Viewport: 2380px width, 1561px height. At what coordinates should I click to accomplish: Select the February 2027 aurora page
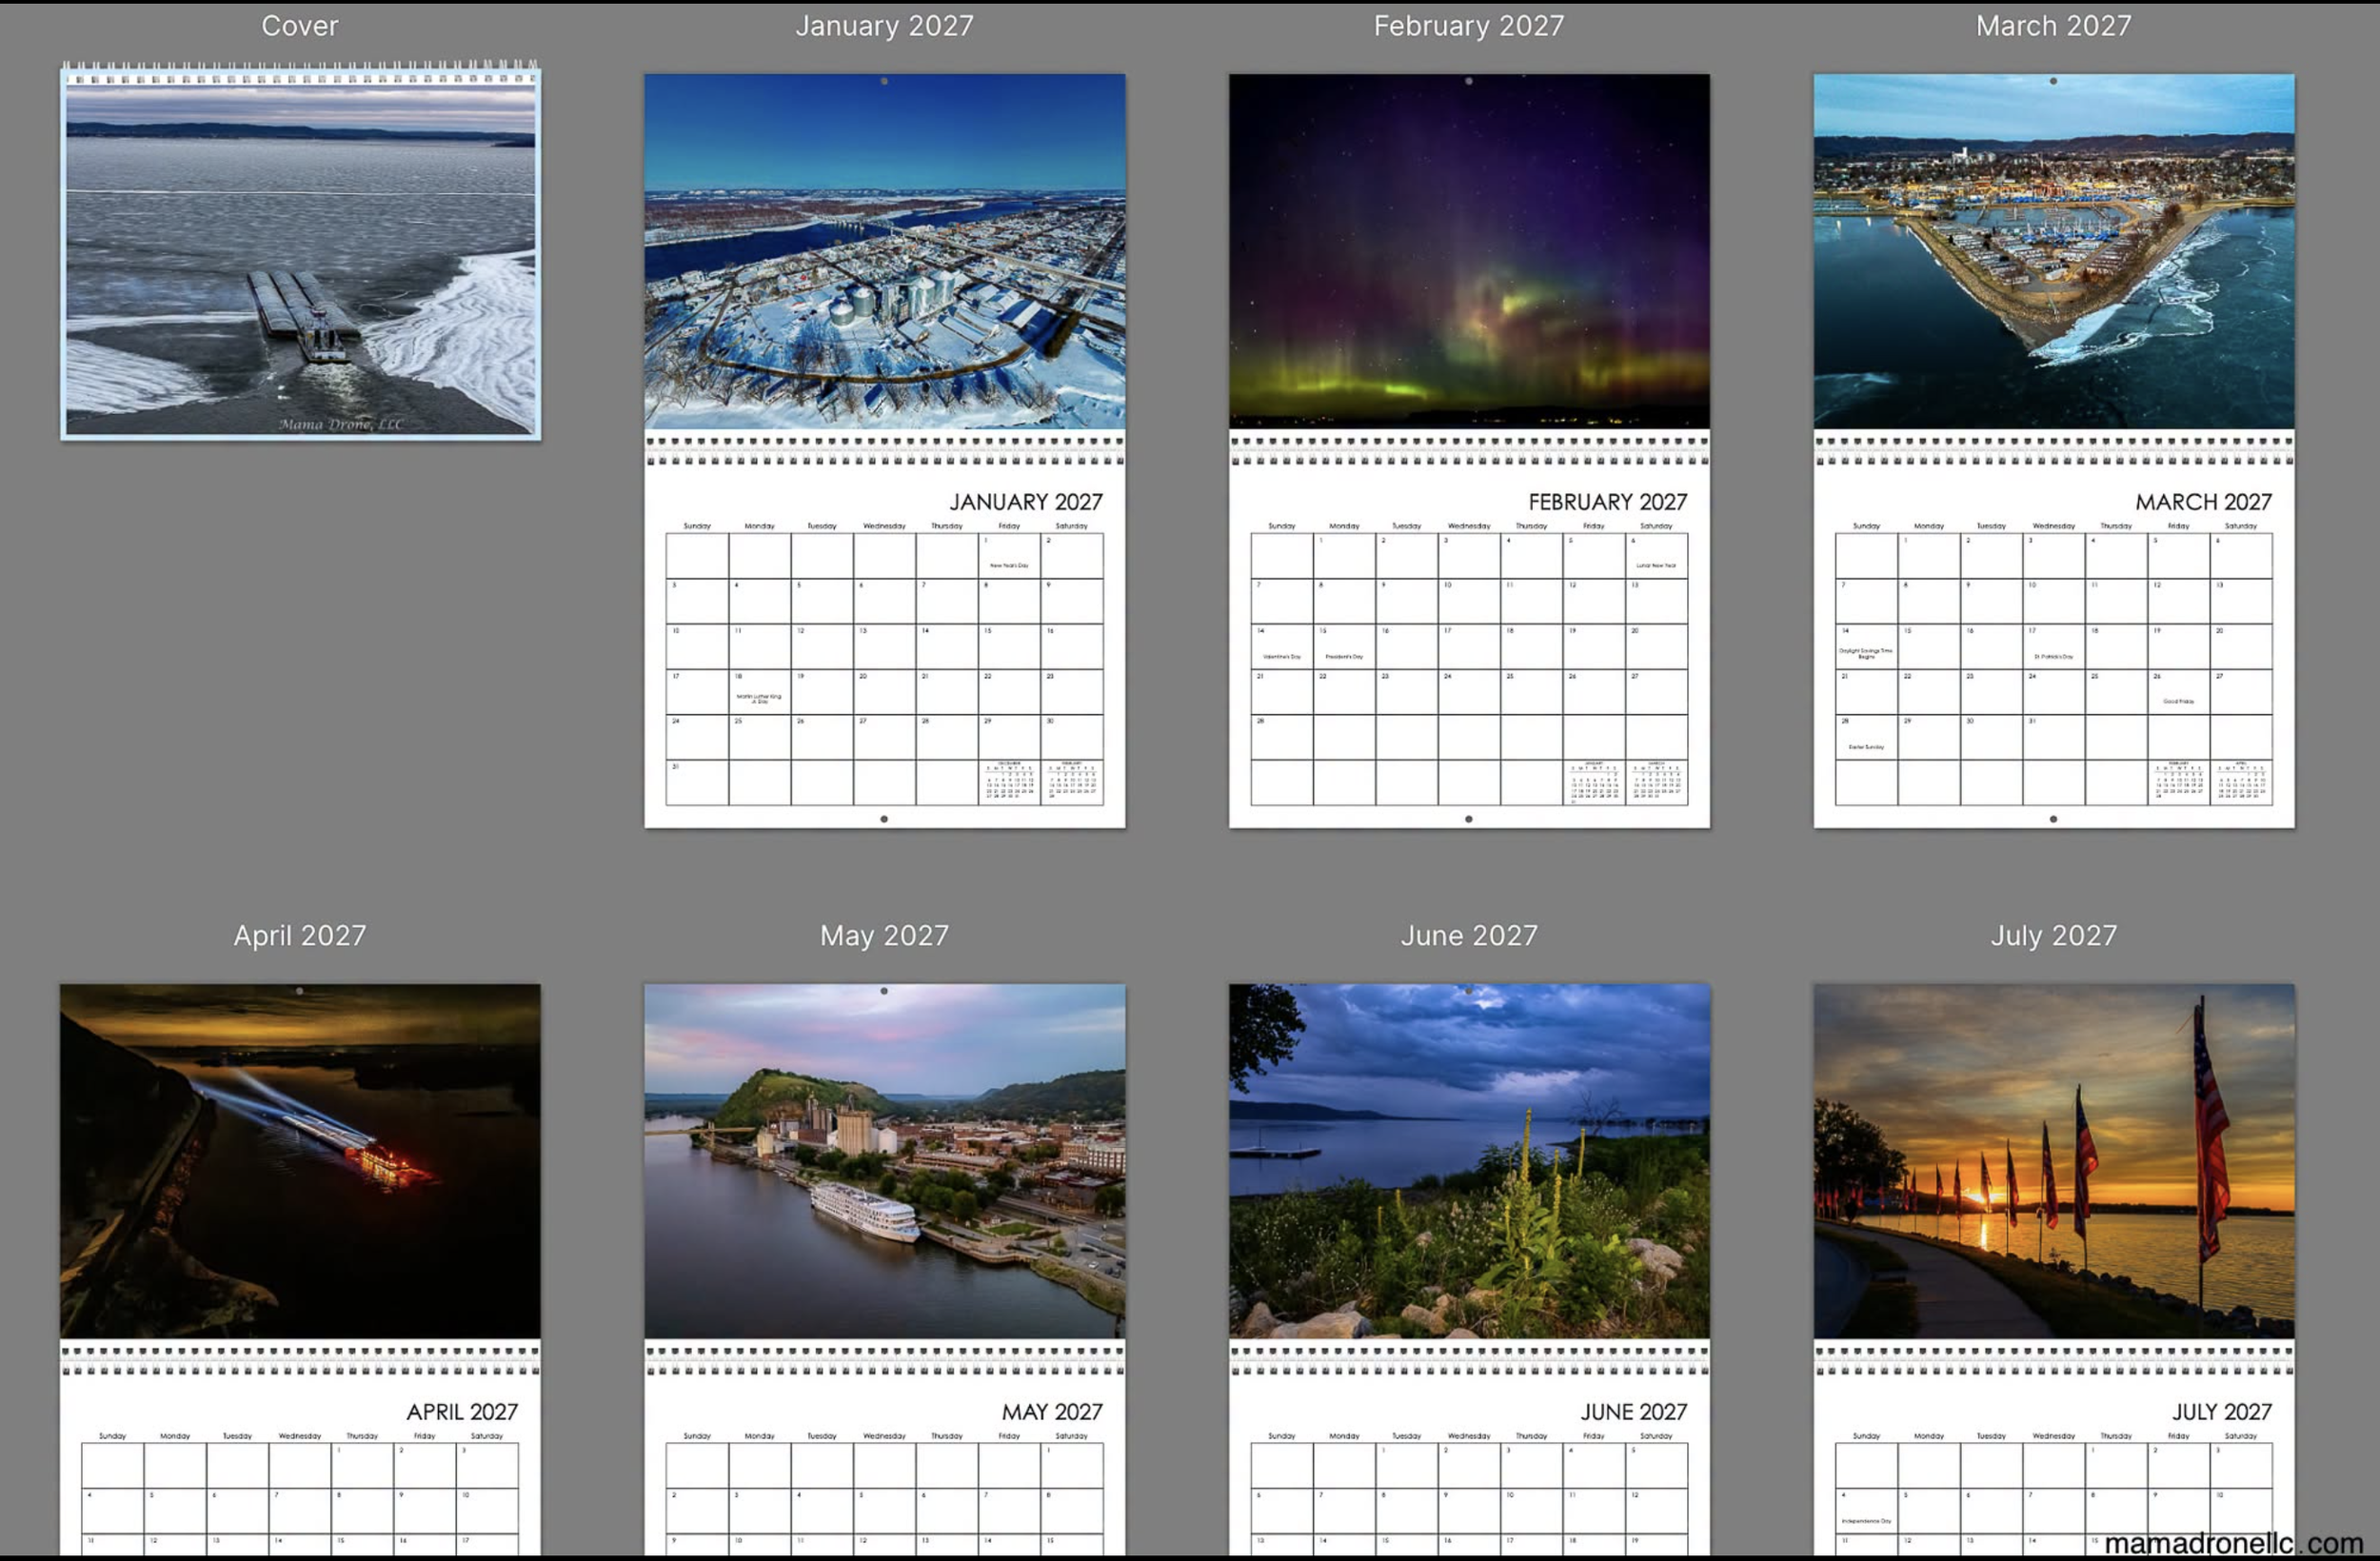coord(1469,450)
